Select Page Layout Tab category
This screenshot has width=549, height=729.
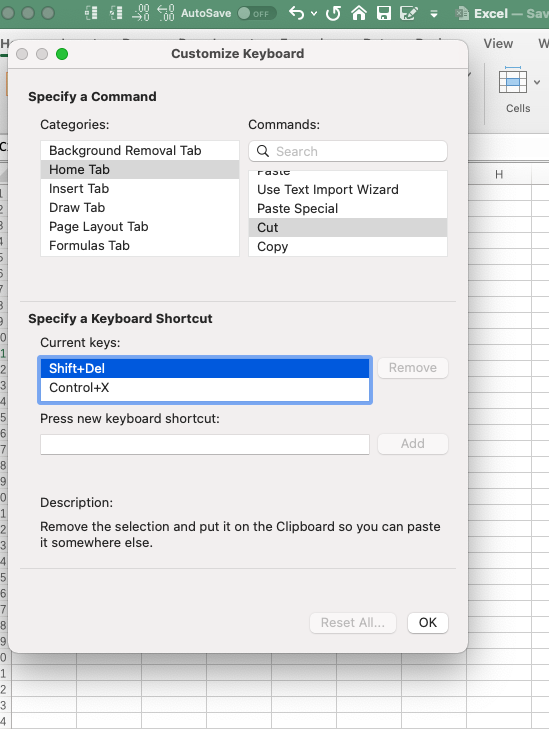[x=140, y=227]
